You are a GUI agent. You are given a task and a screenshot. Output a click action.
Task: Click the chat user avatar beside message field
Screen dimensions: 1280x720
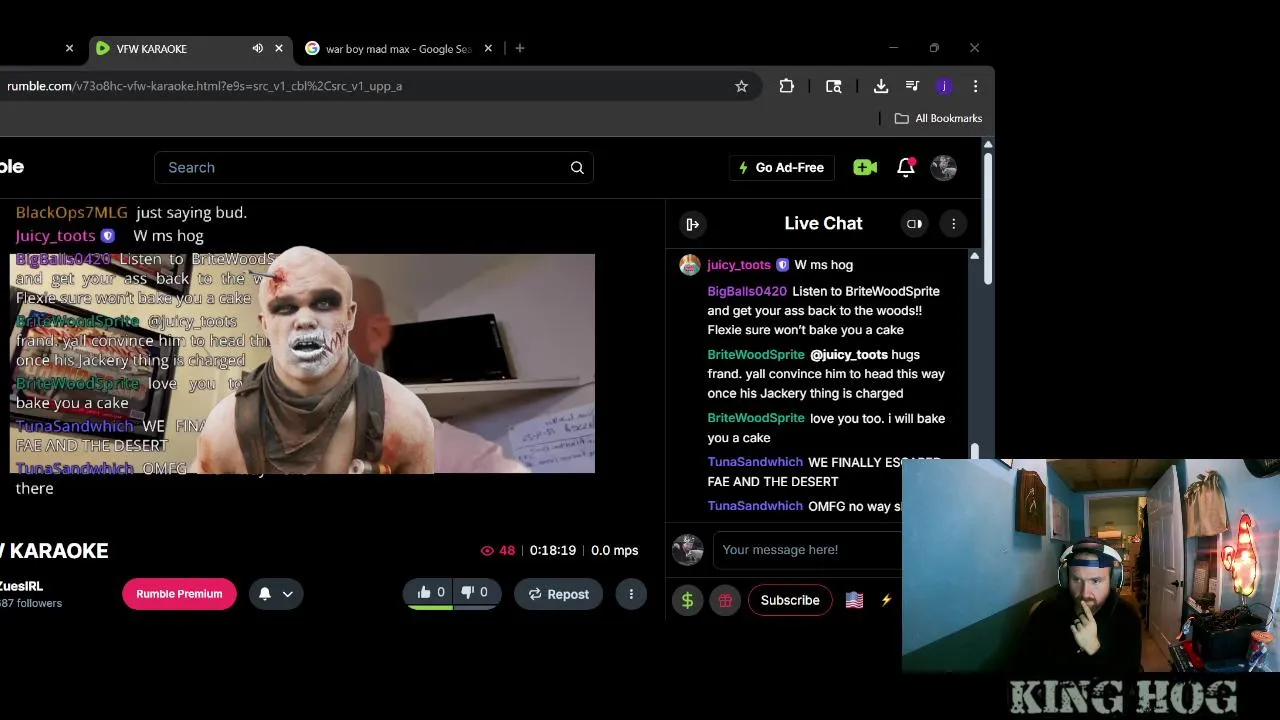coord(687,550)
